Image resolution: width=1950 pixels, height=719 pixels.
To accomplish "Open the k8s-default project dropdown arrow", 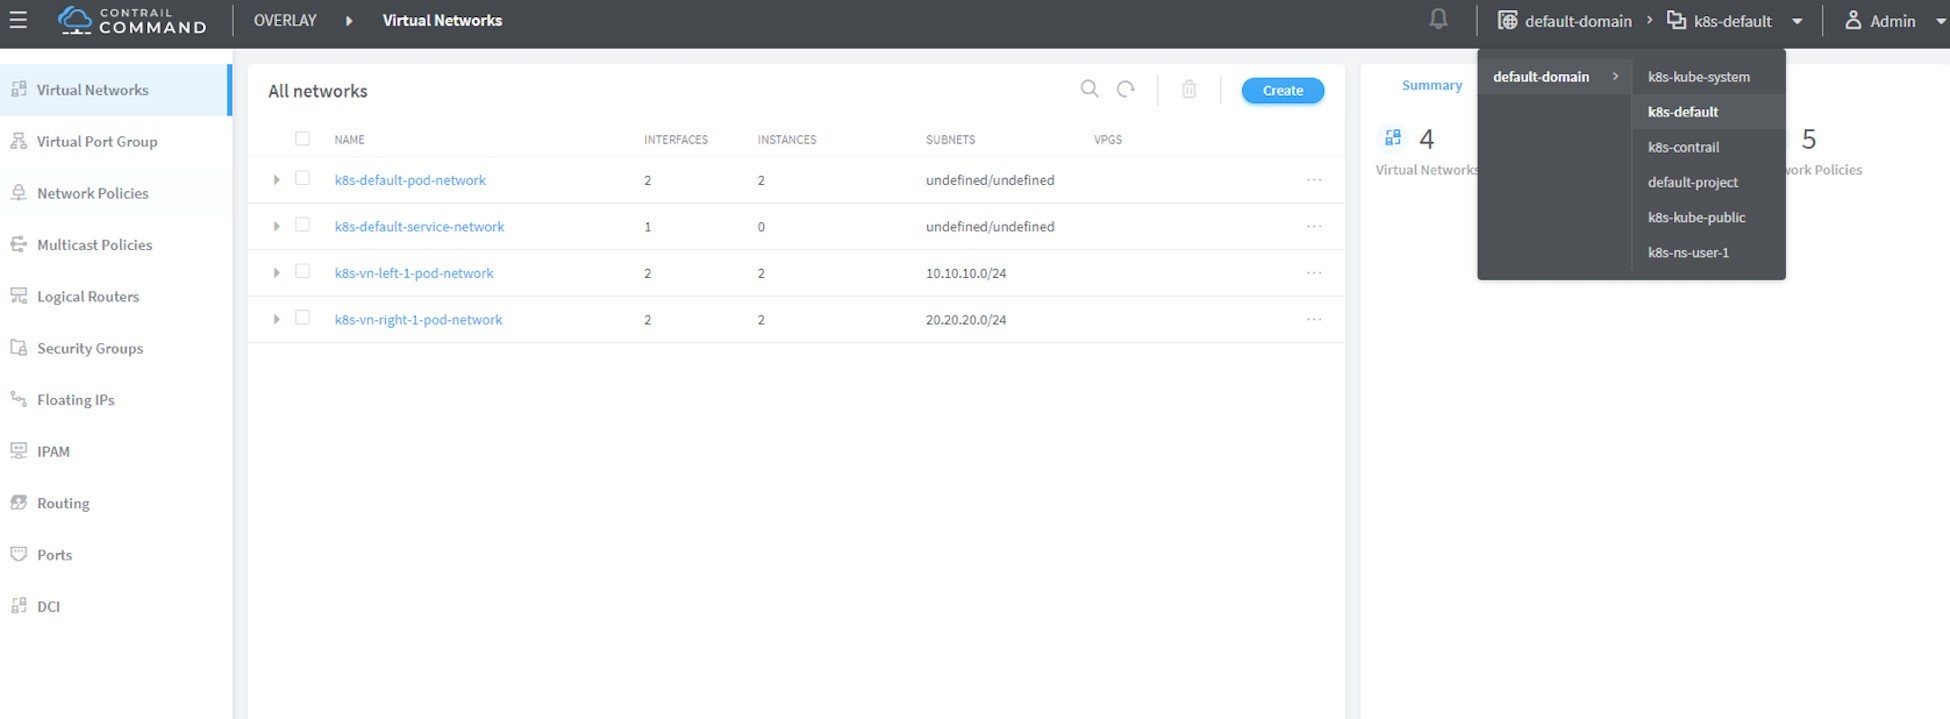I will click(1797, 21).
